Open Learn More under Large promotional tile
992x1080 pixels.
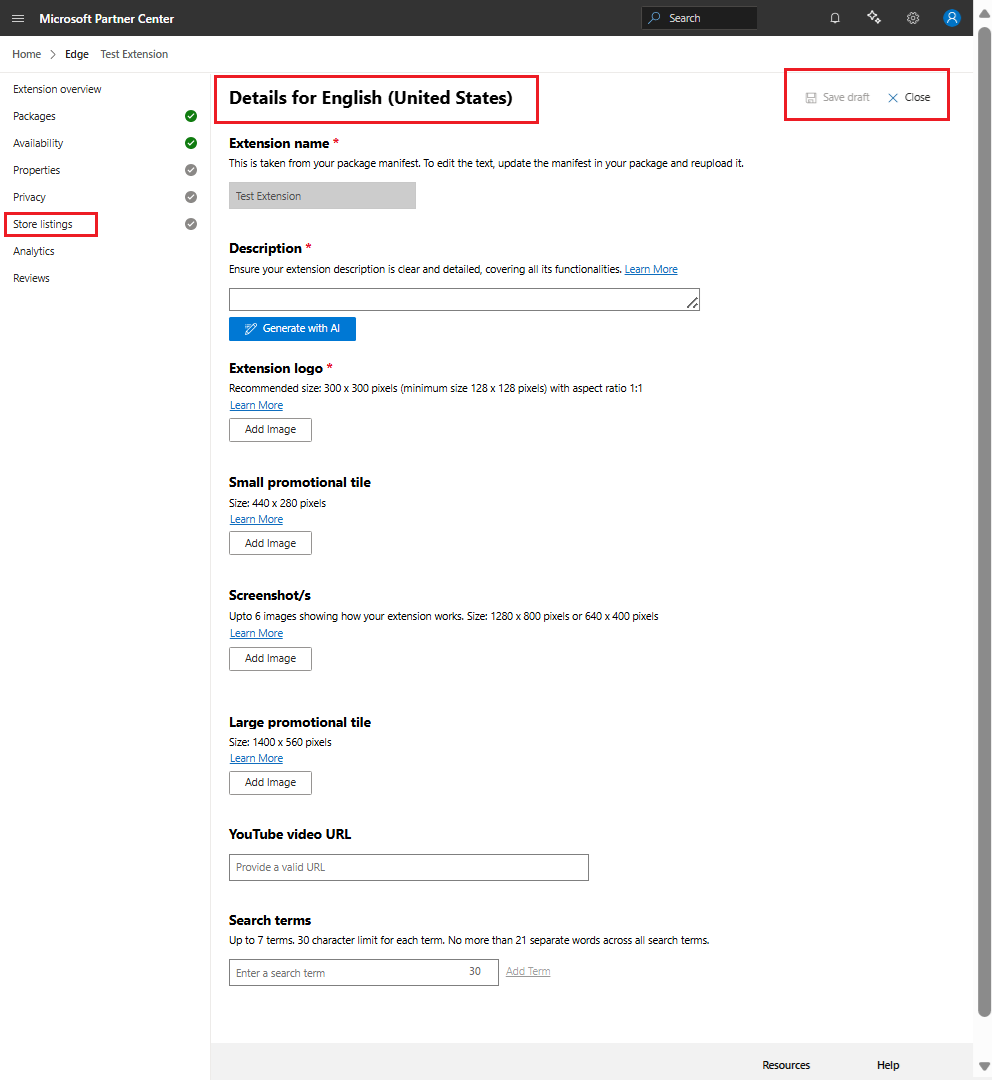pos(256,758)
